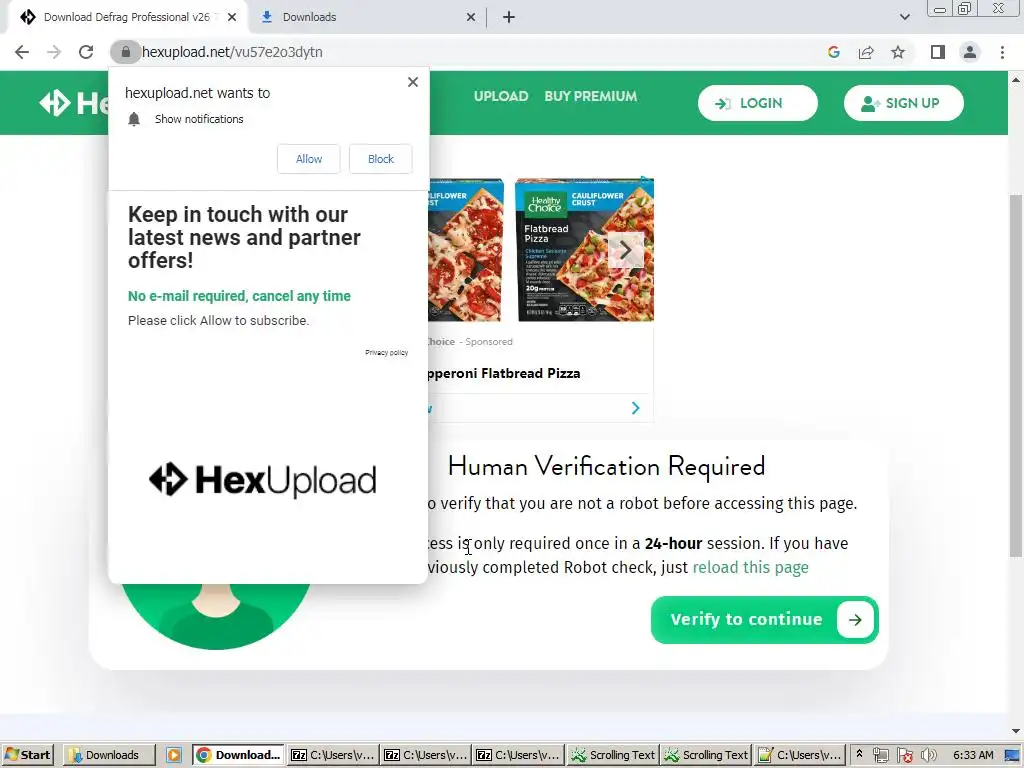This screenshot has height=768, width=1024.
Task: Click Verify to continue button
Action: (x=765, y=620)
